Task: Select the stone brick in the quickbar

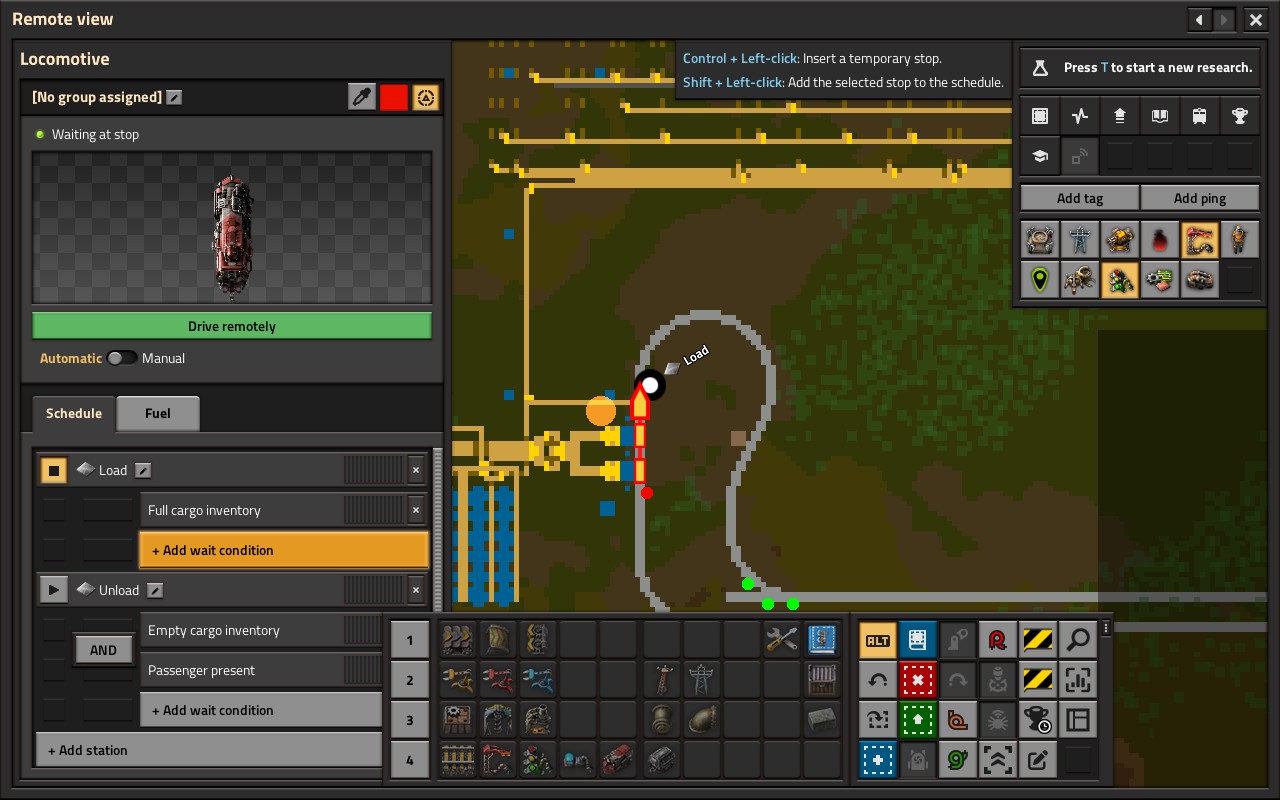Action: tap(822, 720)
